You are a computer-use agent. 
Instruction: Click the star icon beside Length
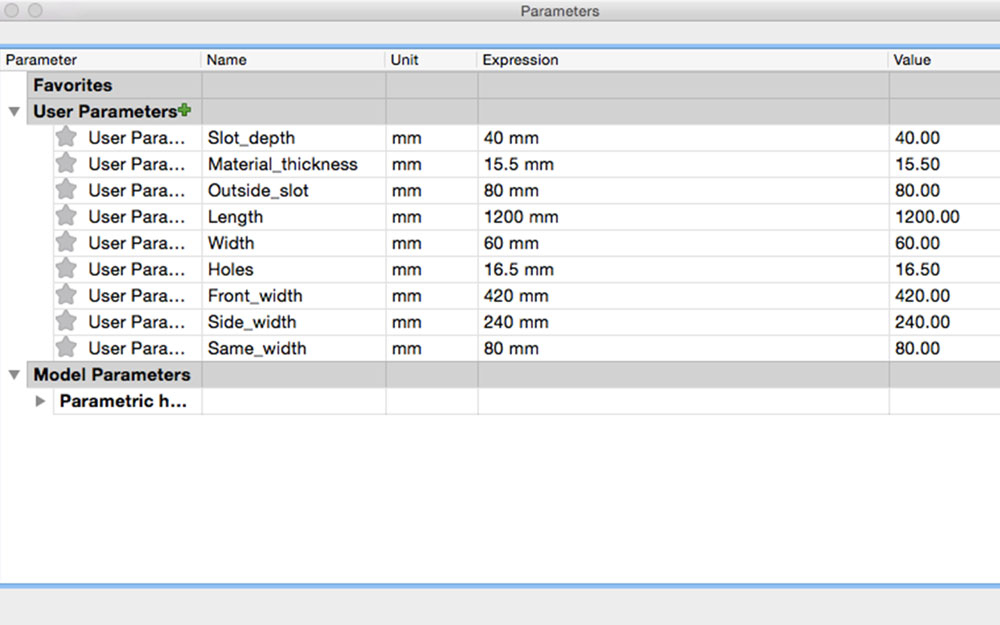pyautogui.click(x=66, y=216)
